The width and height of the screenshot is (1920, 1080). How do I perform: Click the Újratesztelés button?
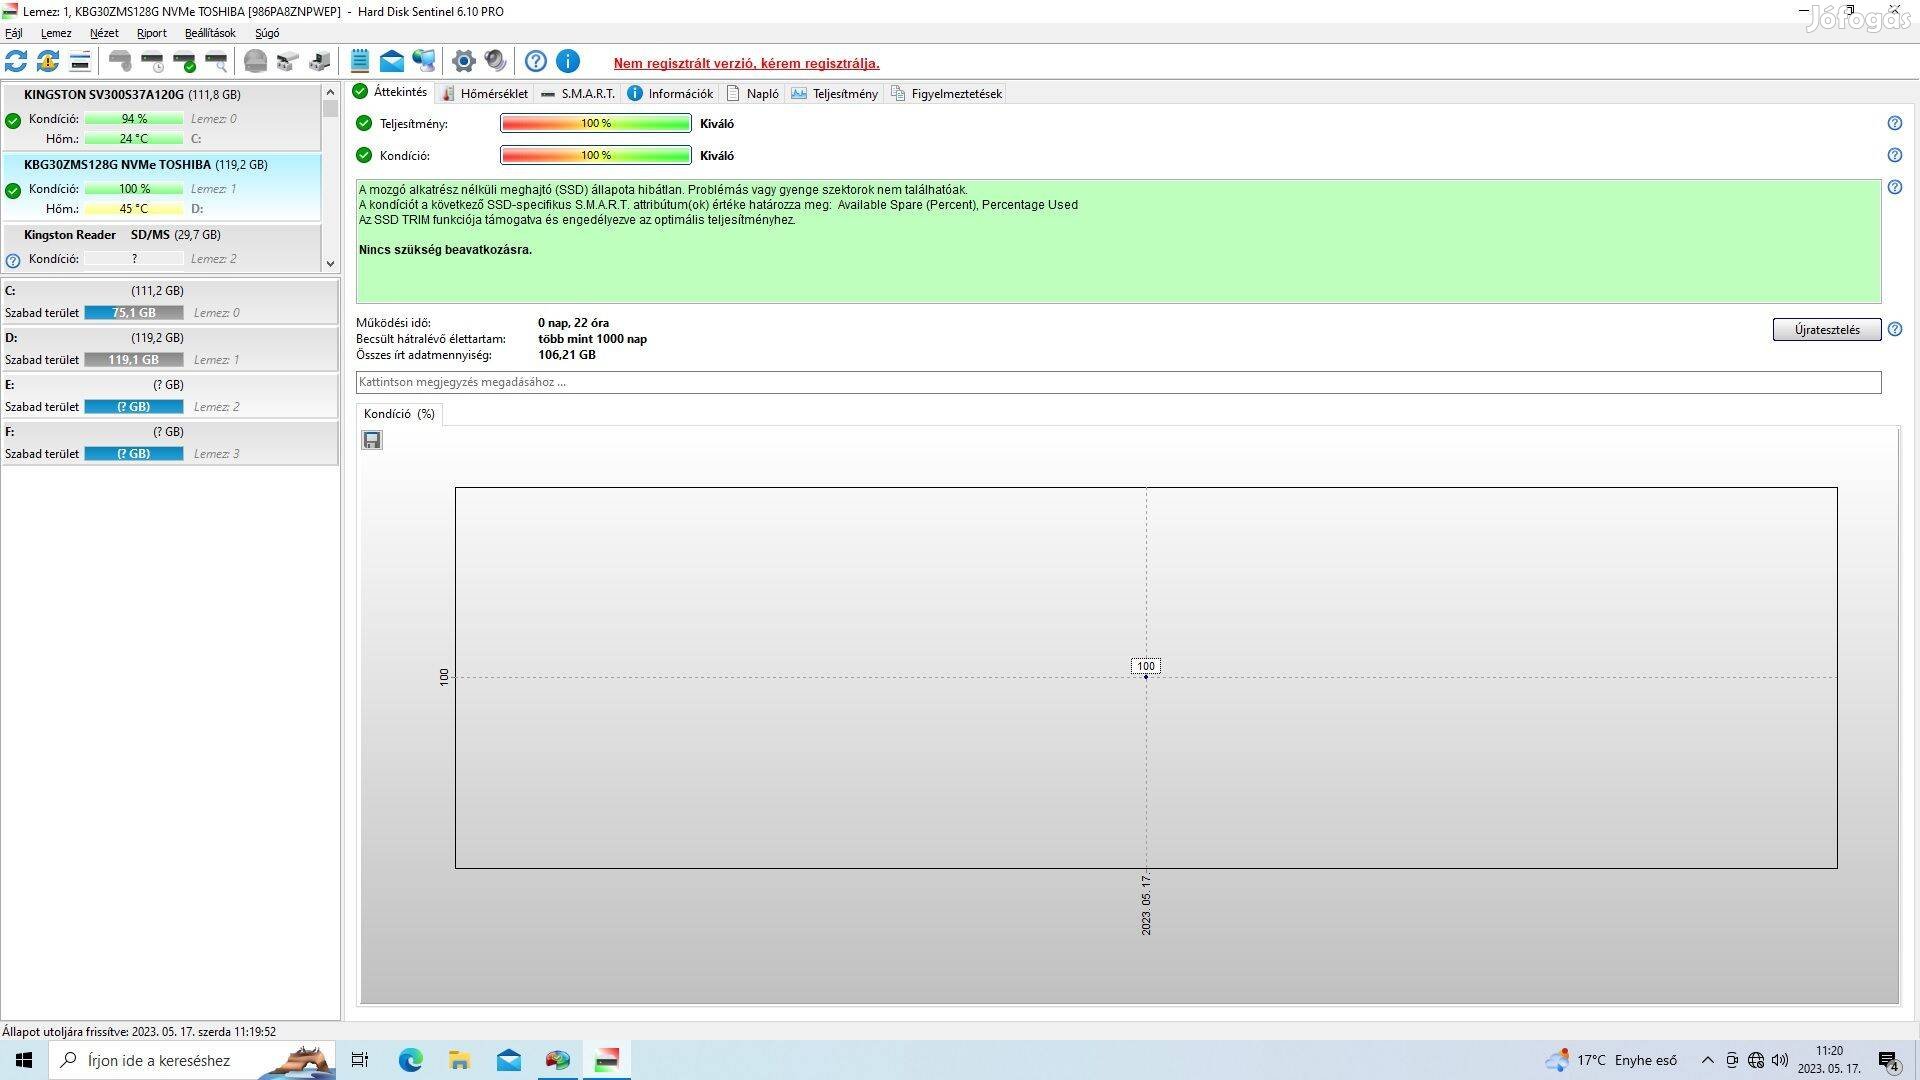1826,329
